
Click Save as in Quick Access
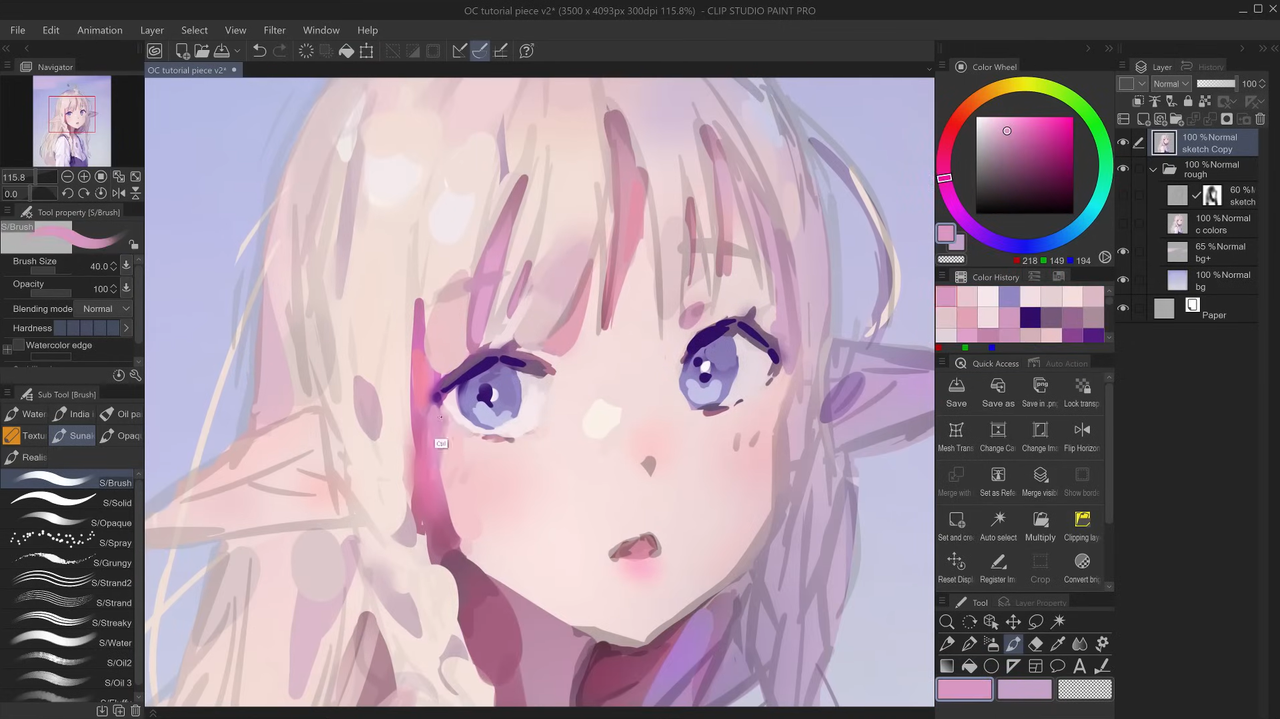point(998,392)
